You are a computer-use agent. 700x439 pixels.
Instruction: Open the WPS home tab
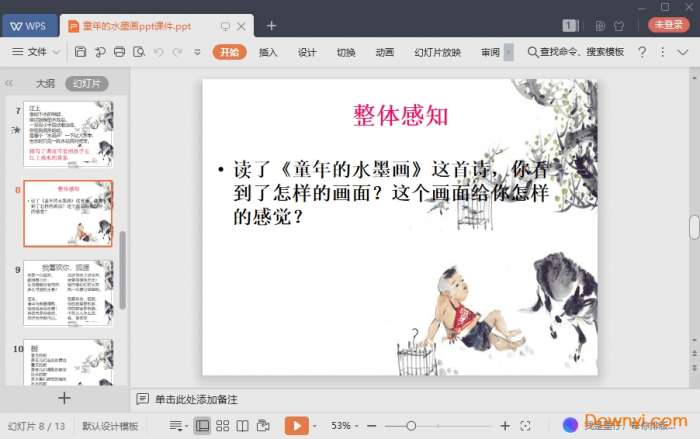[30, 26]
